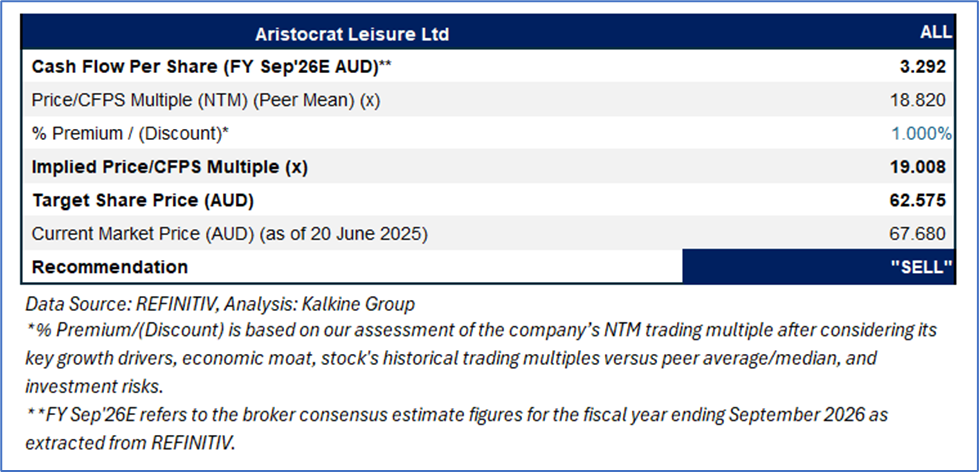Click the Cash Flow Per Share row label

(x=209, y=67)
